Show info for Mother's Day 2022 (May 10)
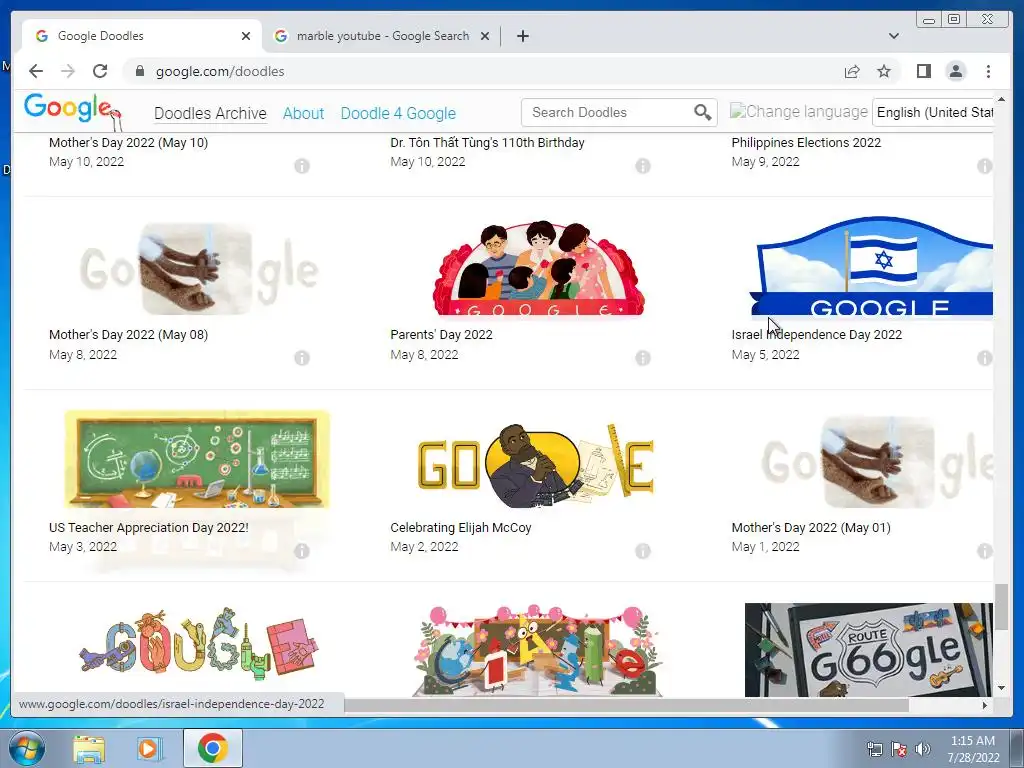 click(302, 166)
